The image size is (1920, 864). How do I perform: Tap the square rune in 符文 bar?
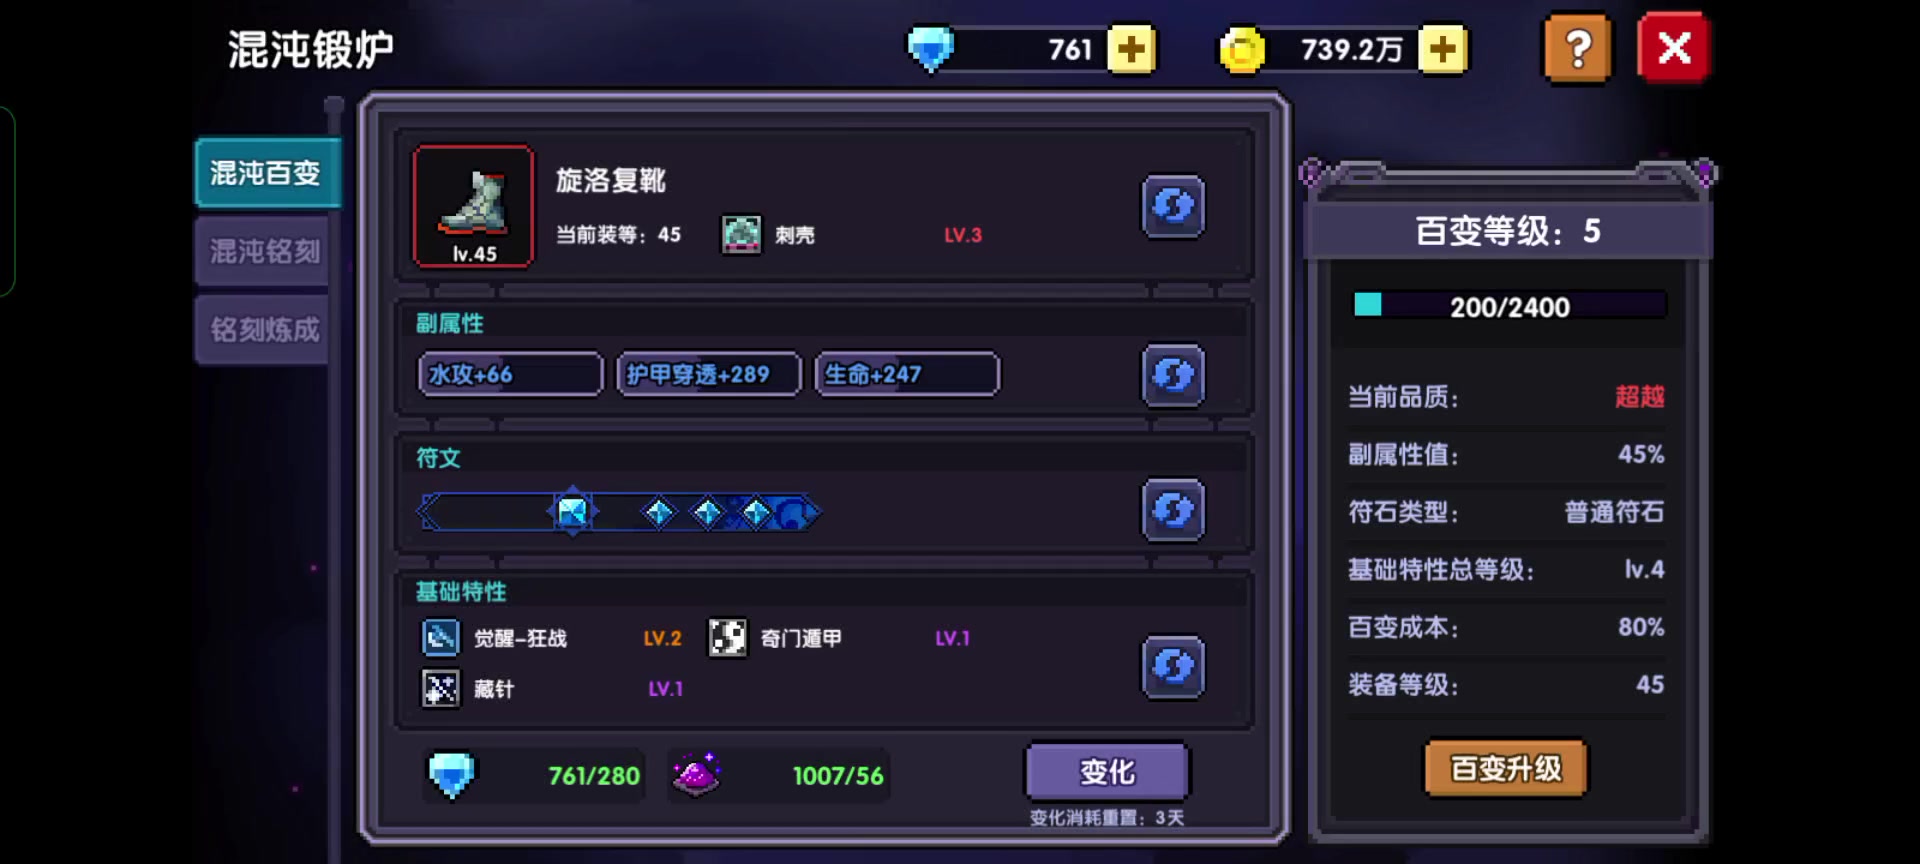[x=572, y=512]
